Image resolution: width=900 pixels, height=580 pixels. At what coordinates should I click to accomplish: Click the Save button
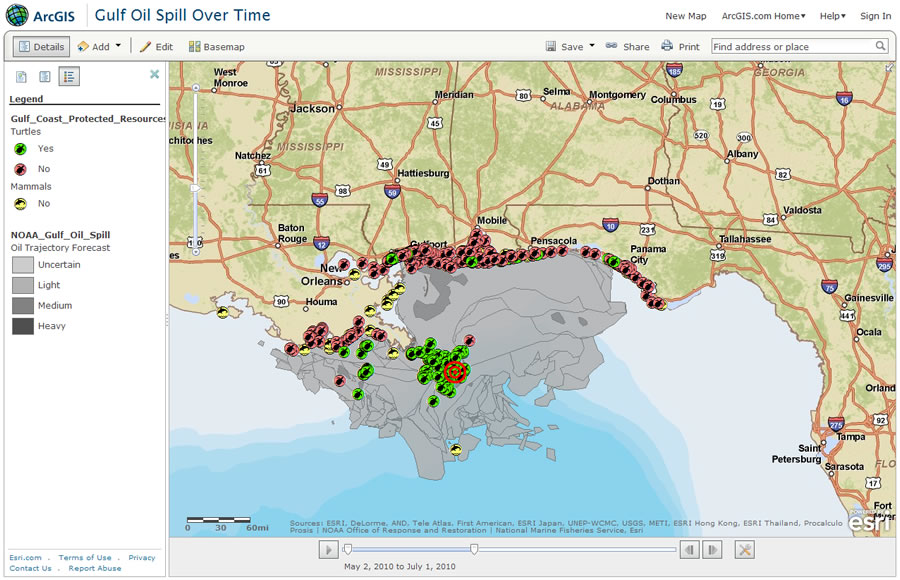pyautogui.click(x=564, y=47)
